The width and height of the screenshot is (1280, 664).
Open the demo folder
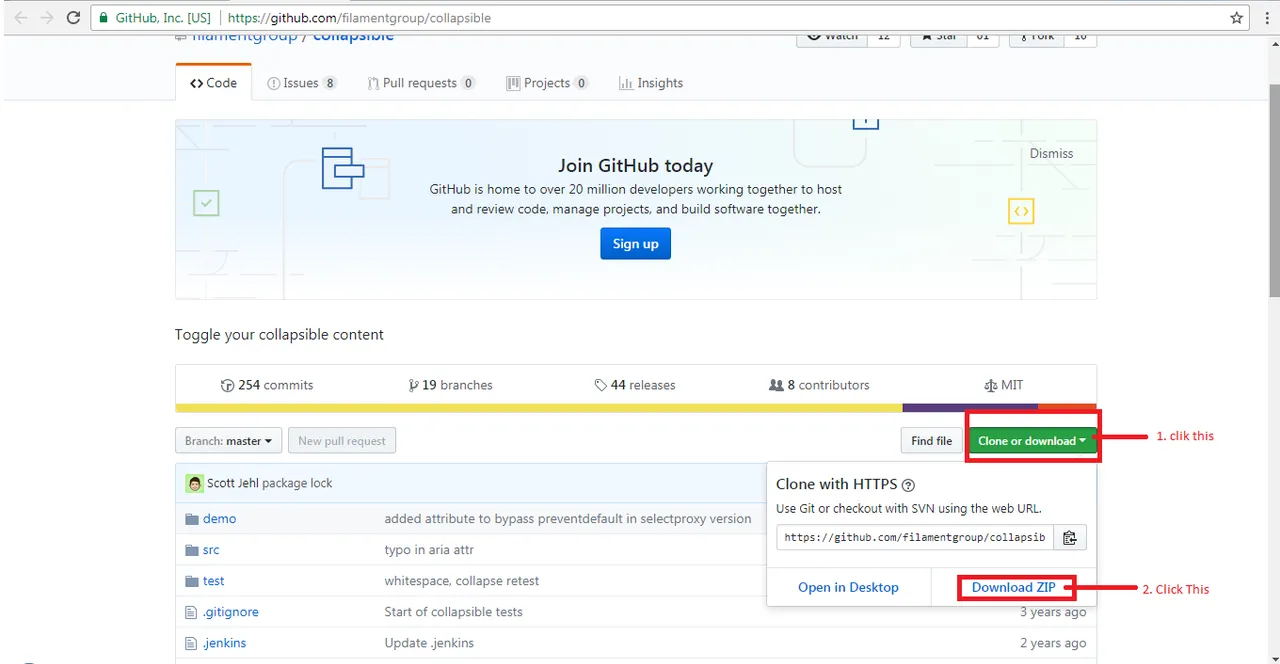click(x=219, y=519)
